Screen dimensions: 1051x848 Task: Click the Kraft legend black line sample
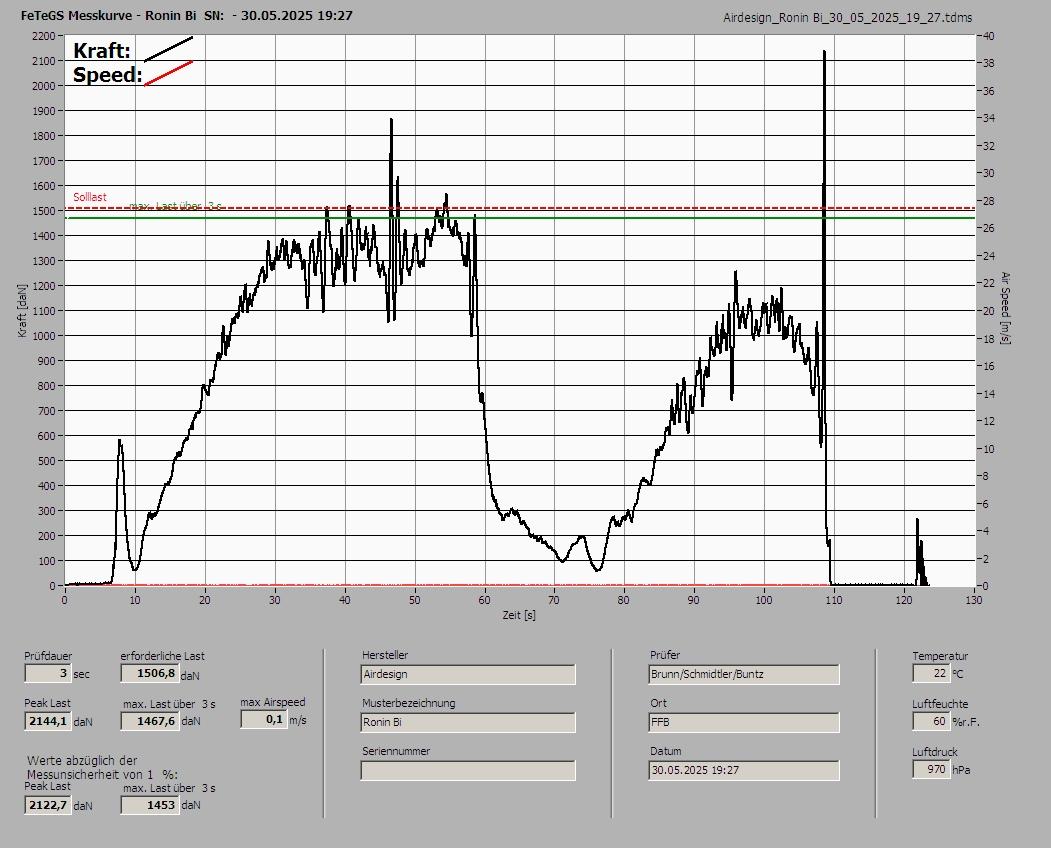tap(168, 49)
